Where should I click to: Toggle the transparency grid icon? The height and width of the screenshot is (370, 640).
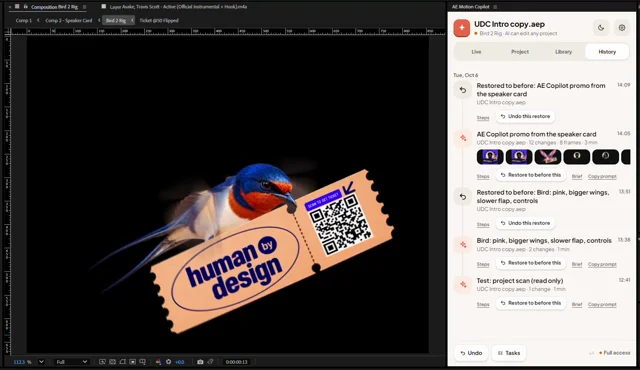click(x=112, y=362)
